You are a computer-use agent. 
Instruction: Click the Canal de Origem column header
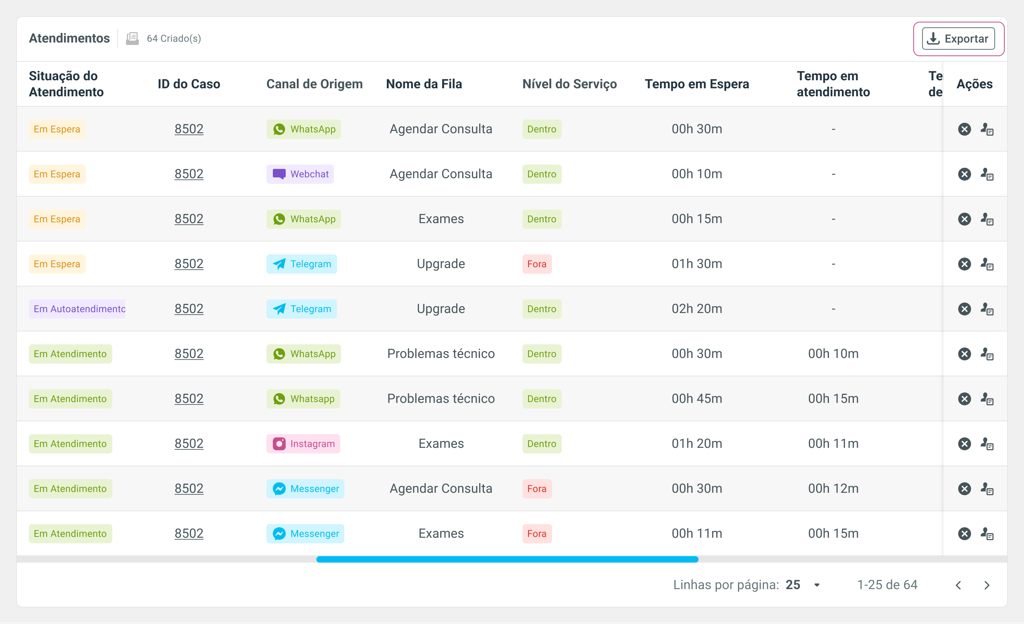coord(314,84)
